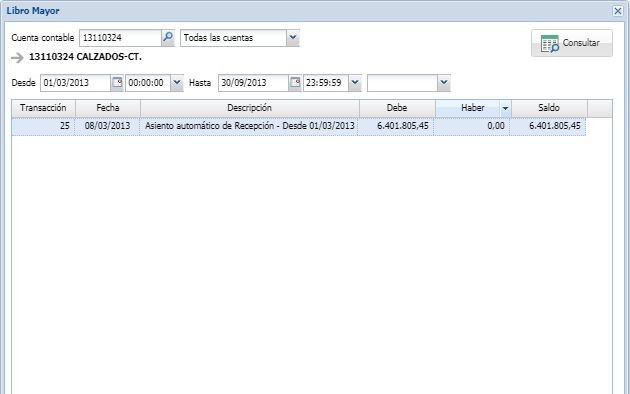Click the 23:59:59 time input
Viewport: 630px width, 394px height.
tap(326, 83)
